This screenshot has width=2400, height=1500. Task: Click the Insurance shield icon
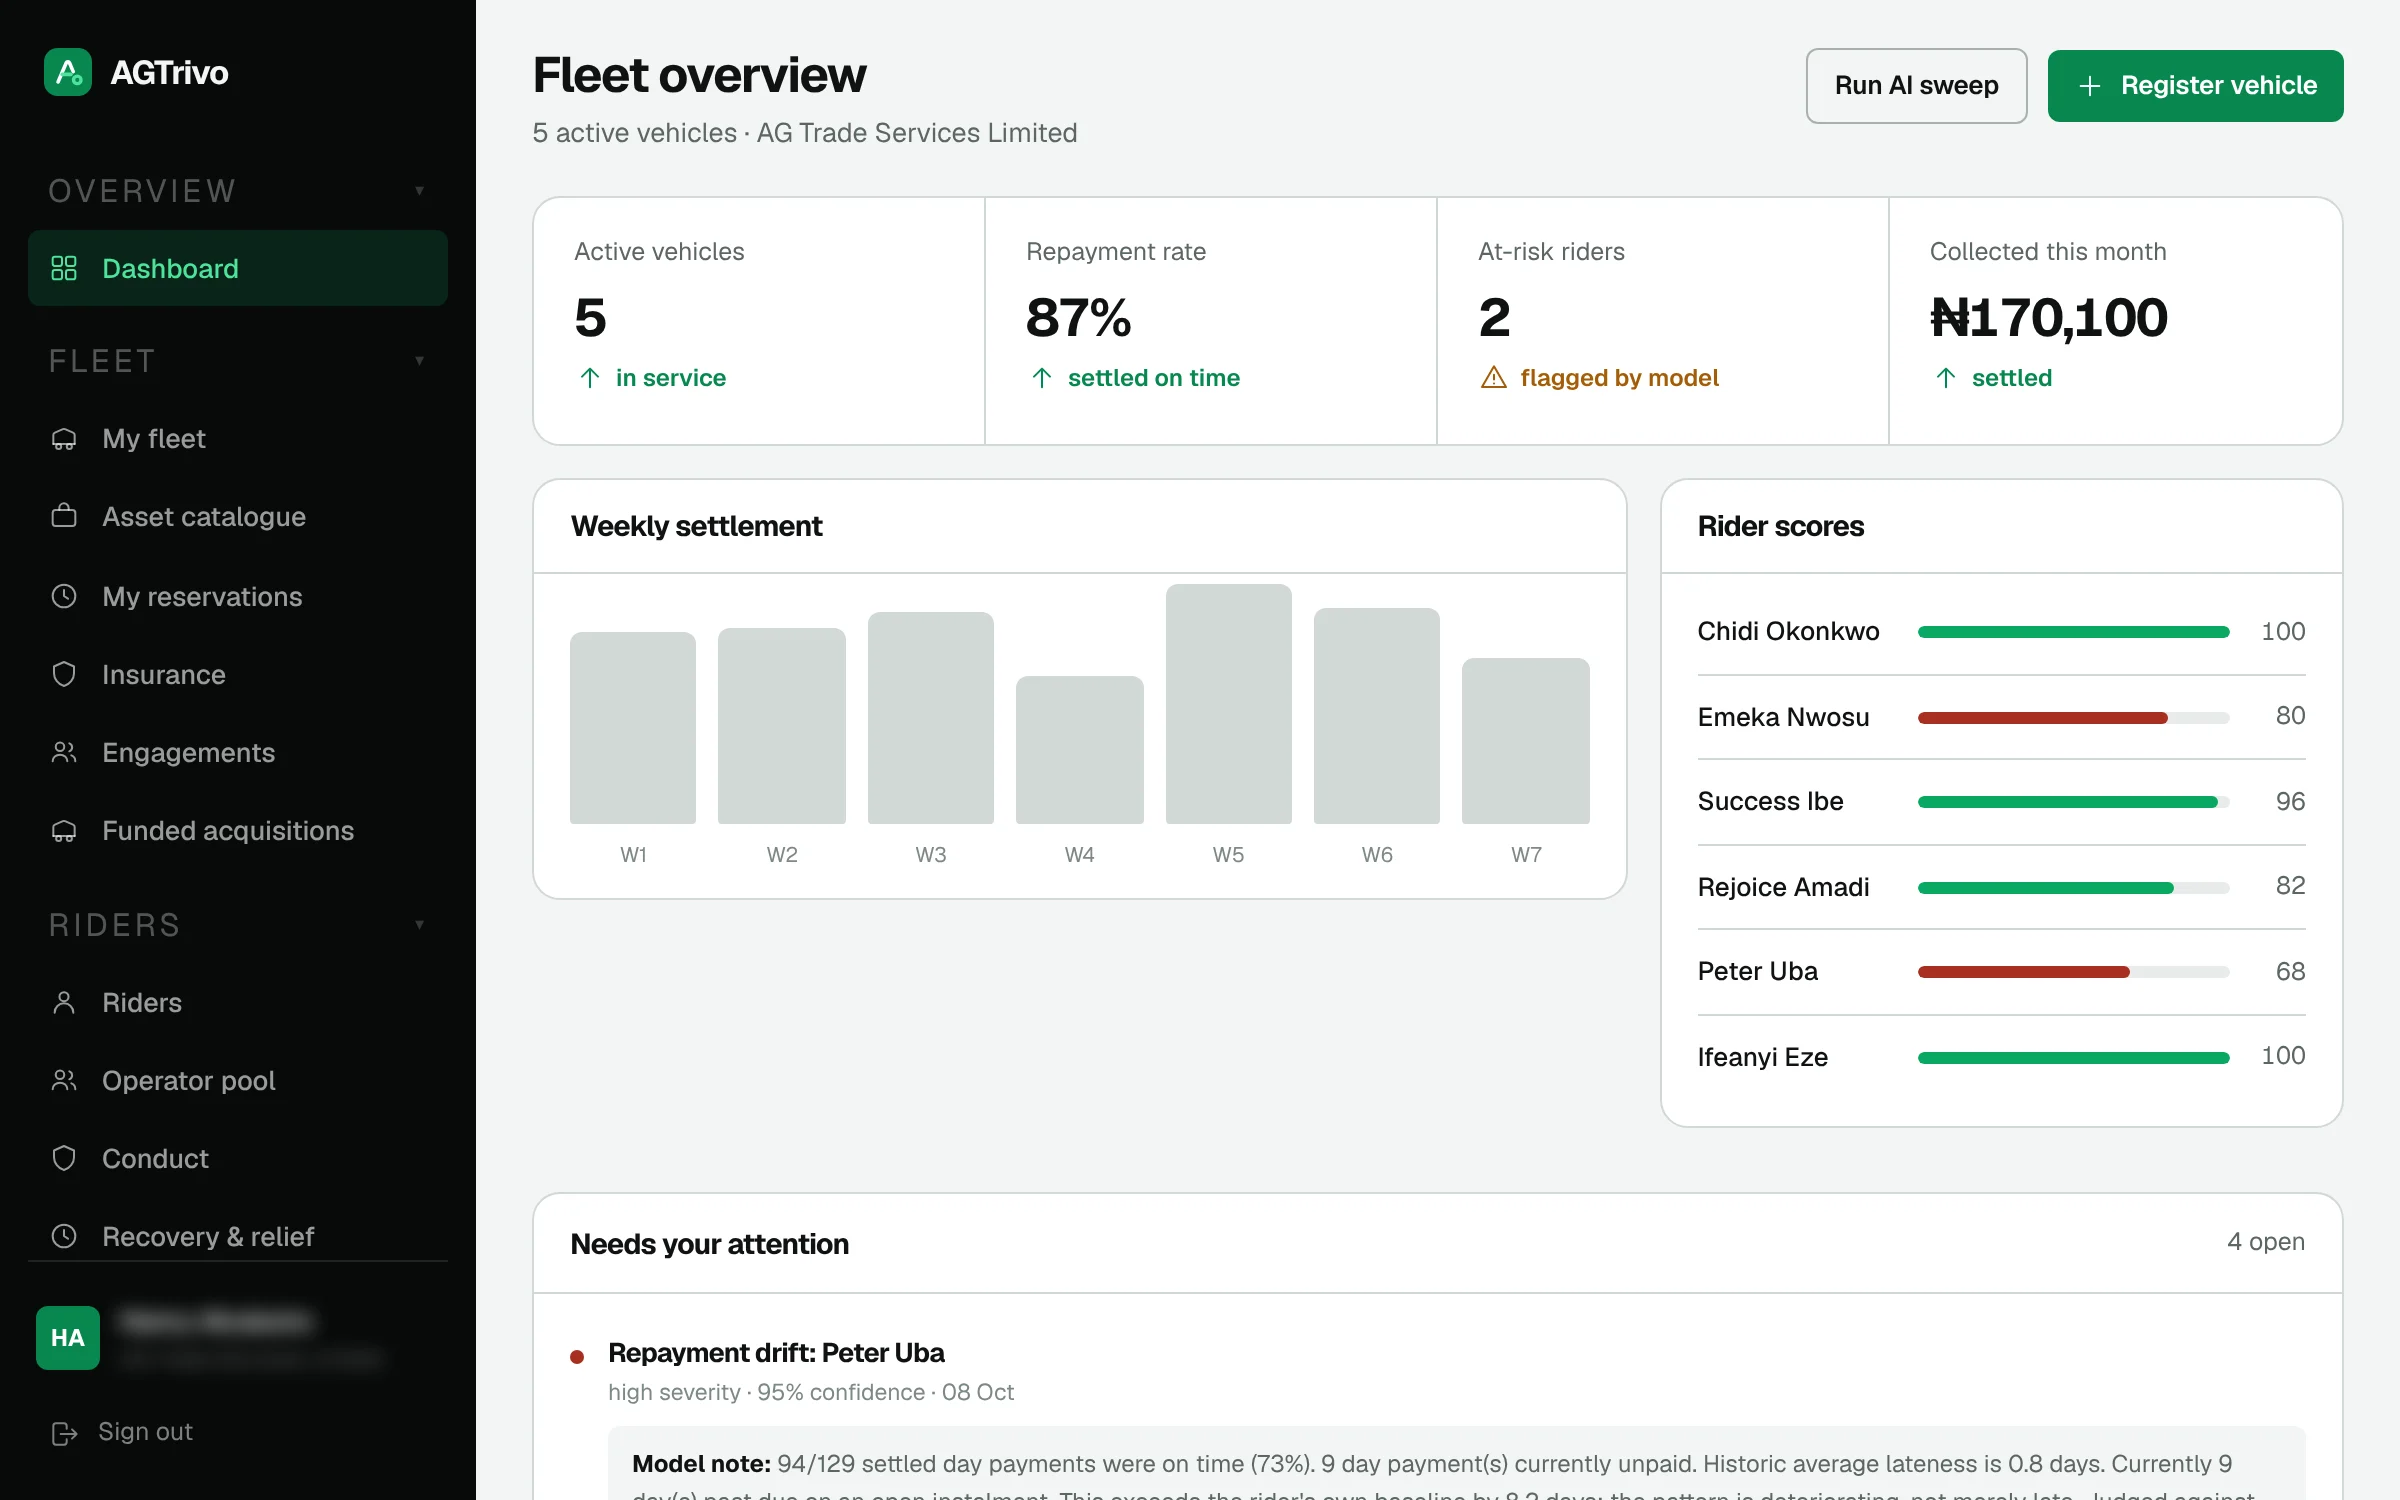coord(64,675)
